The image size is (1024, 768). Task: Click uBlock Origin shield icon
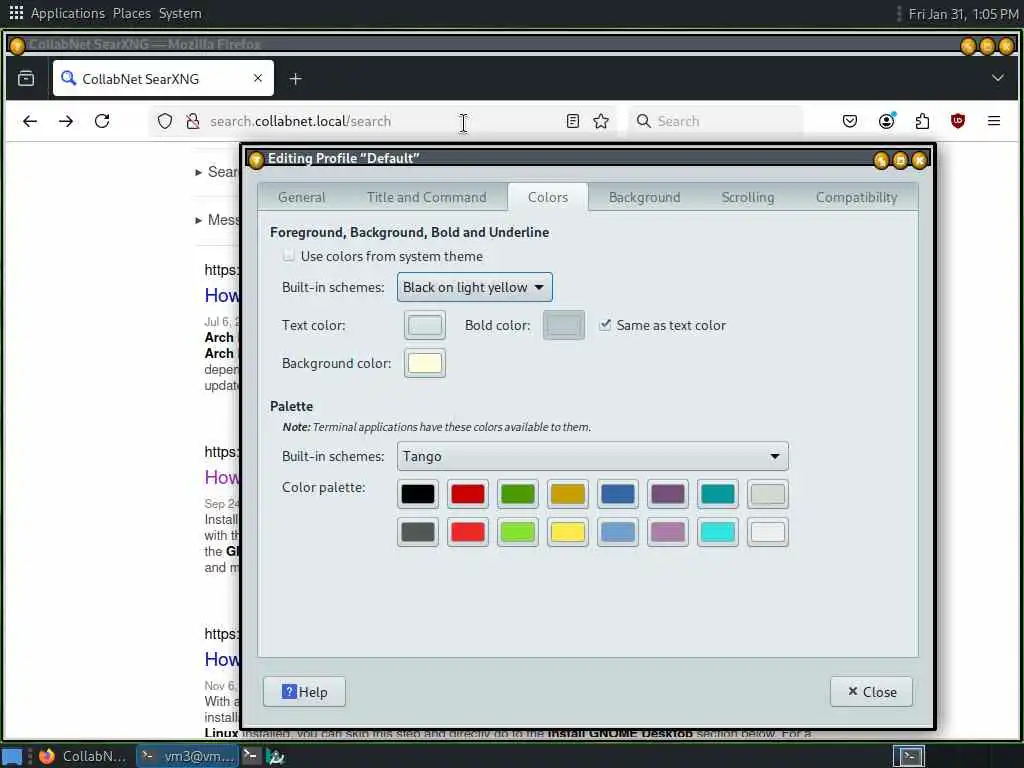pos(957,121)
